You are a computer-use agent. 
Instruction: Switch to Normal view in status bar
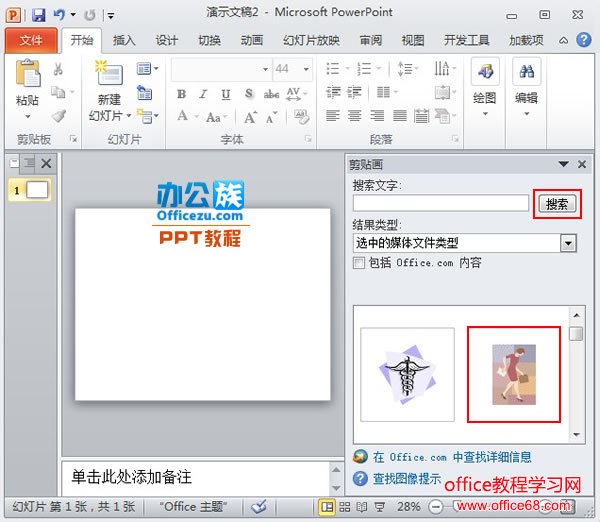[x=327, y=507]
